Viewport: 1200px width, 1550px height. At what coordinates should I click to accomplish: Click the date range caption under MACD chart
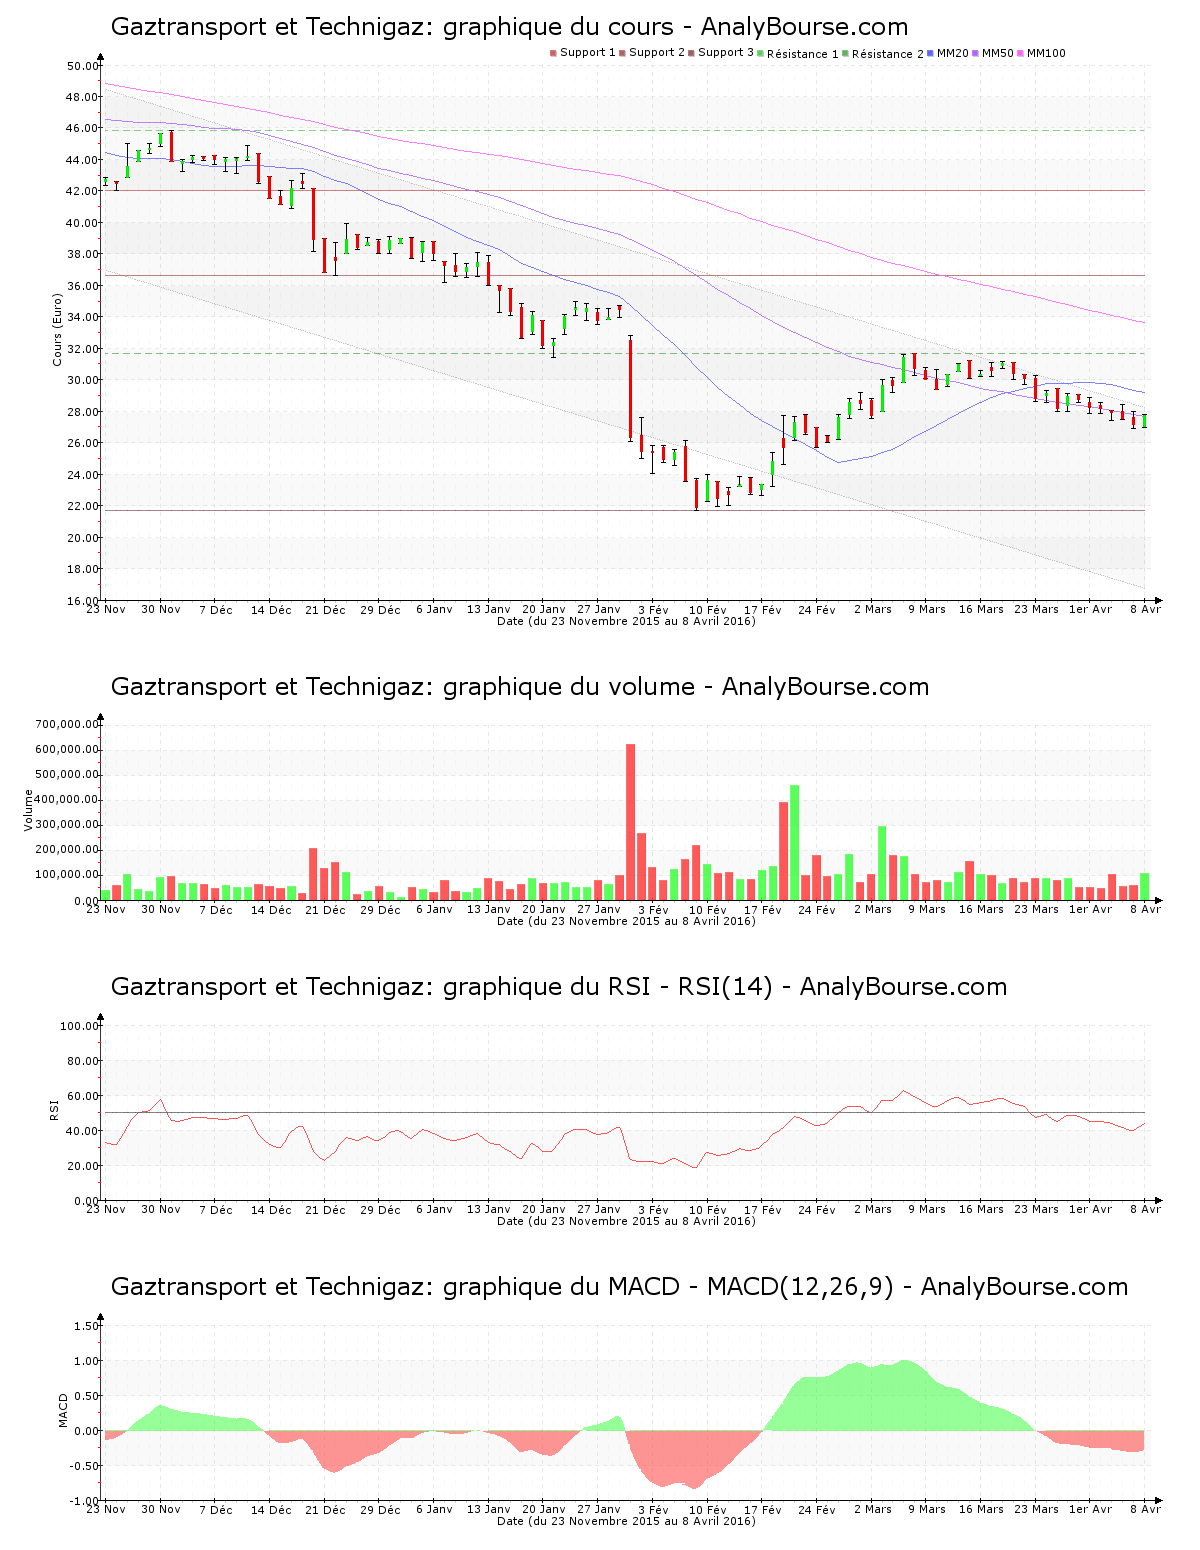626,1521
